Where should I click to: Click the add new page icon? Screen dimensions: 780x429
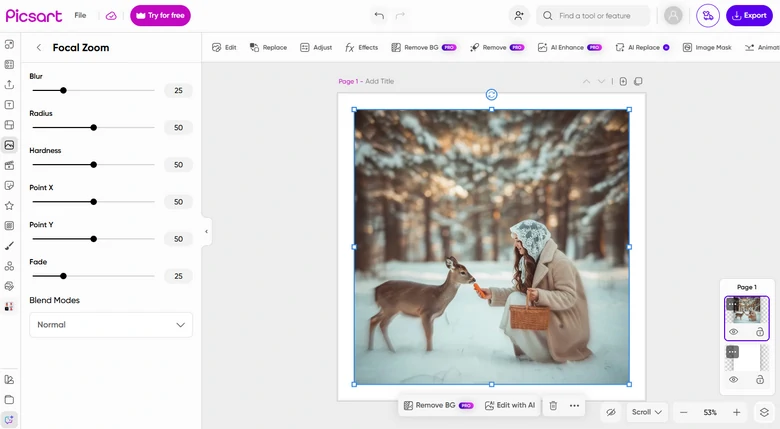point(623,81)
